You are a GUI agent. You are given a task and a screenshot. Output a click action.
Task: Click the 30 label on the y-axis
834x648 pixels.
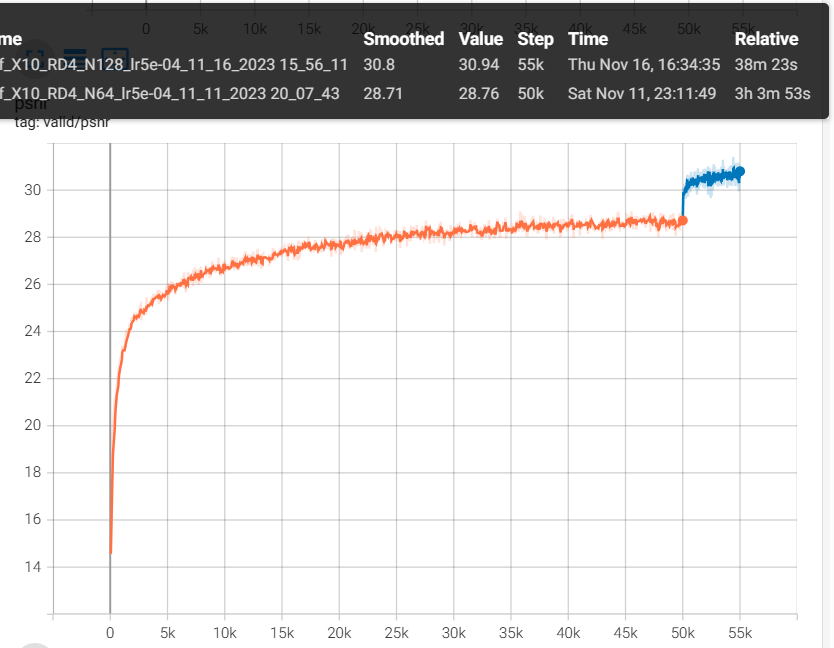34,190
